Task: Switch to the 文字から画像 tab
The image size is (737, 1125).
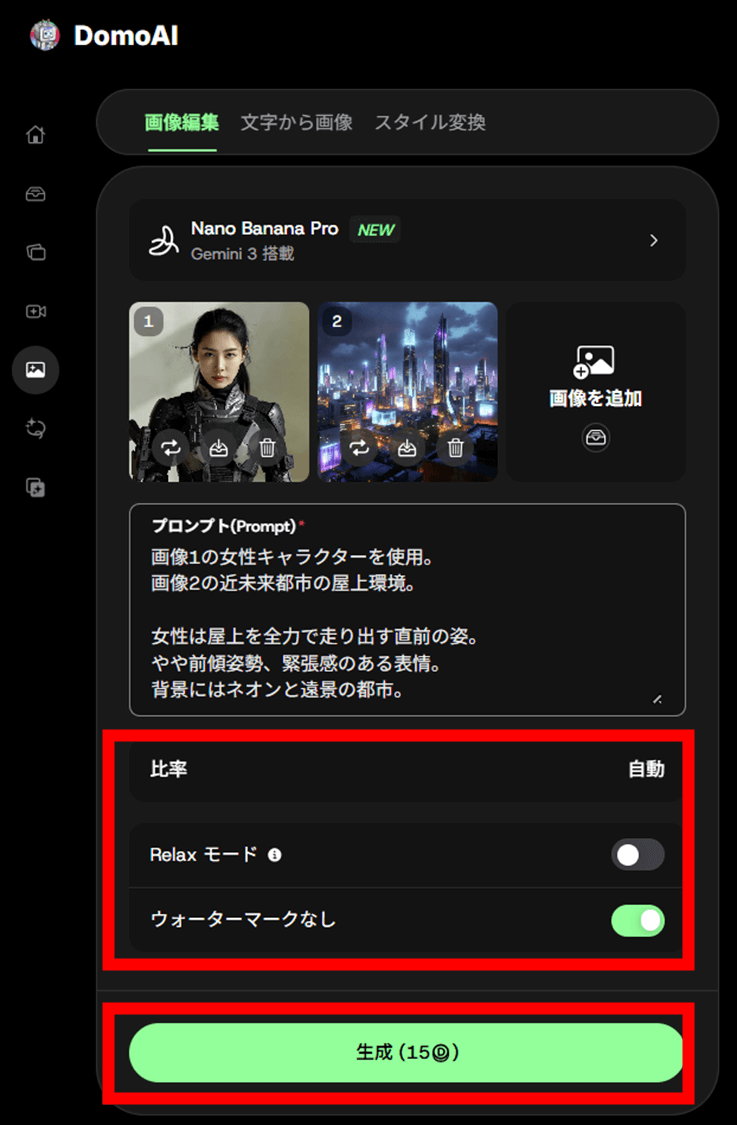Action: pos(296,123)
